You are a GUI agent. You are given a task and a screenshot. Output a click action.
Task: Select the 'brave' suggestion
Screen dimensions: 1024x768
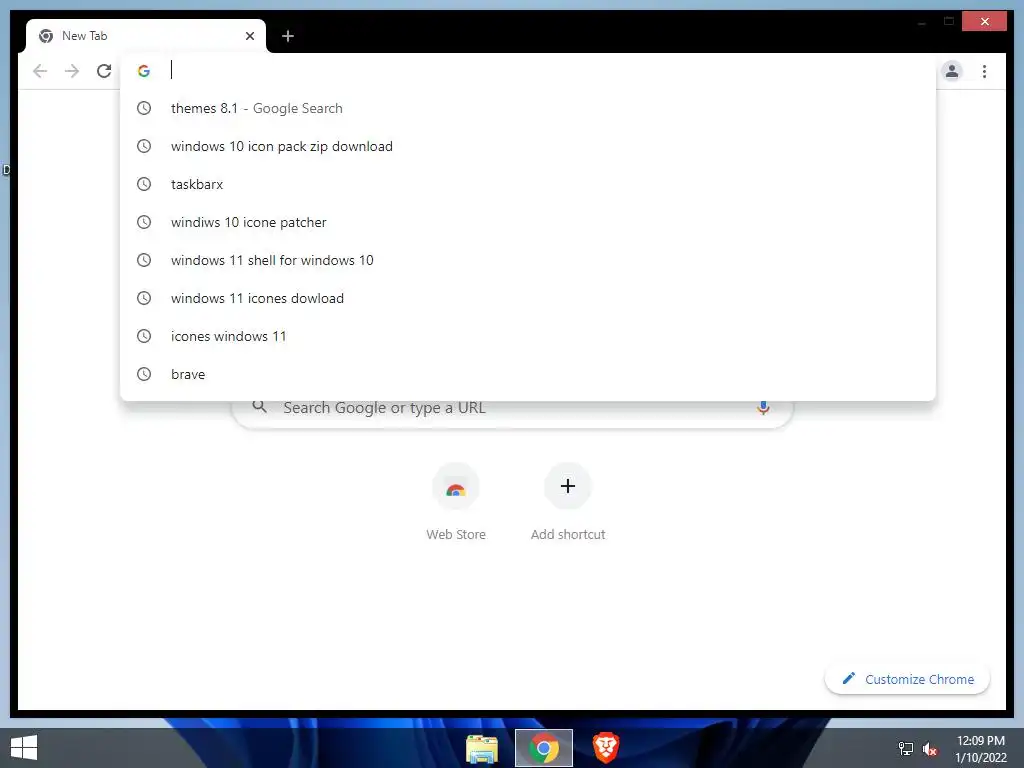point(528,374)
